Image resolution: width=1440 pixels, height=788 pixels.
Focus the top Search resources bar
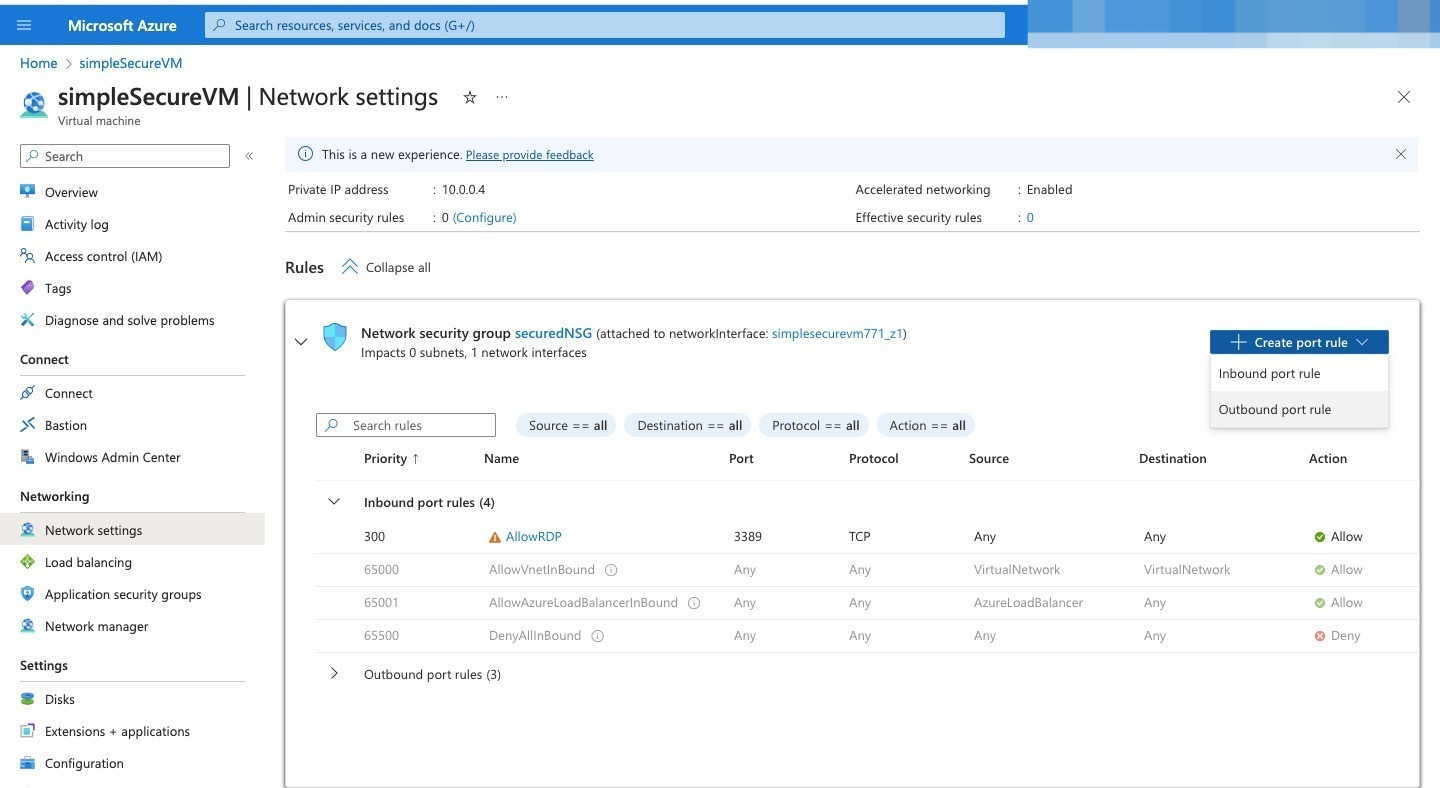[605, 25]
